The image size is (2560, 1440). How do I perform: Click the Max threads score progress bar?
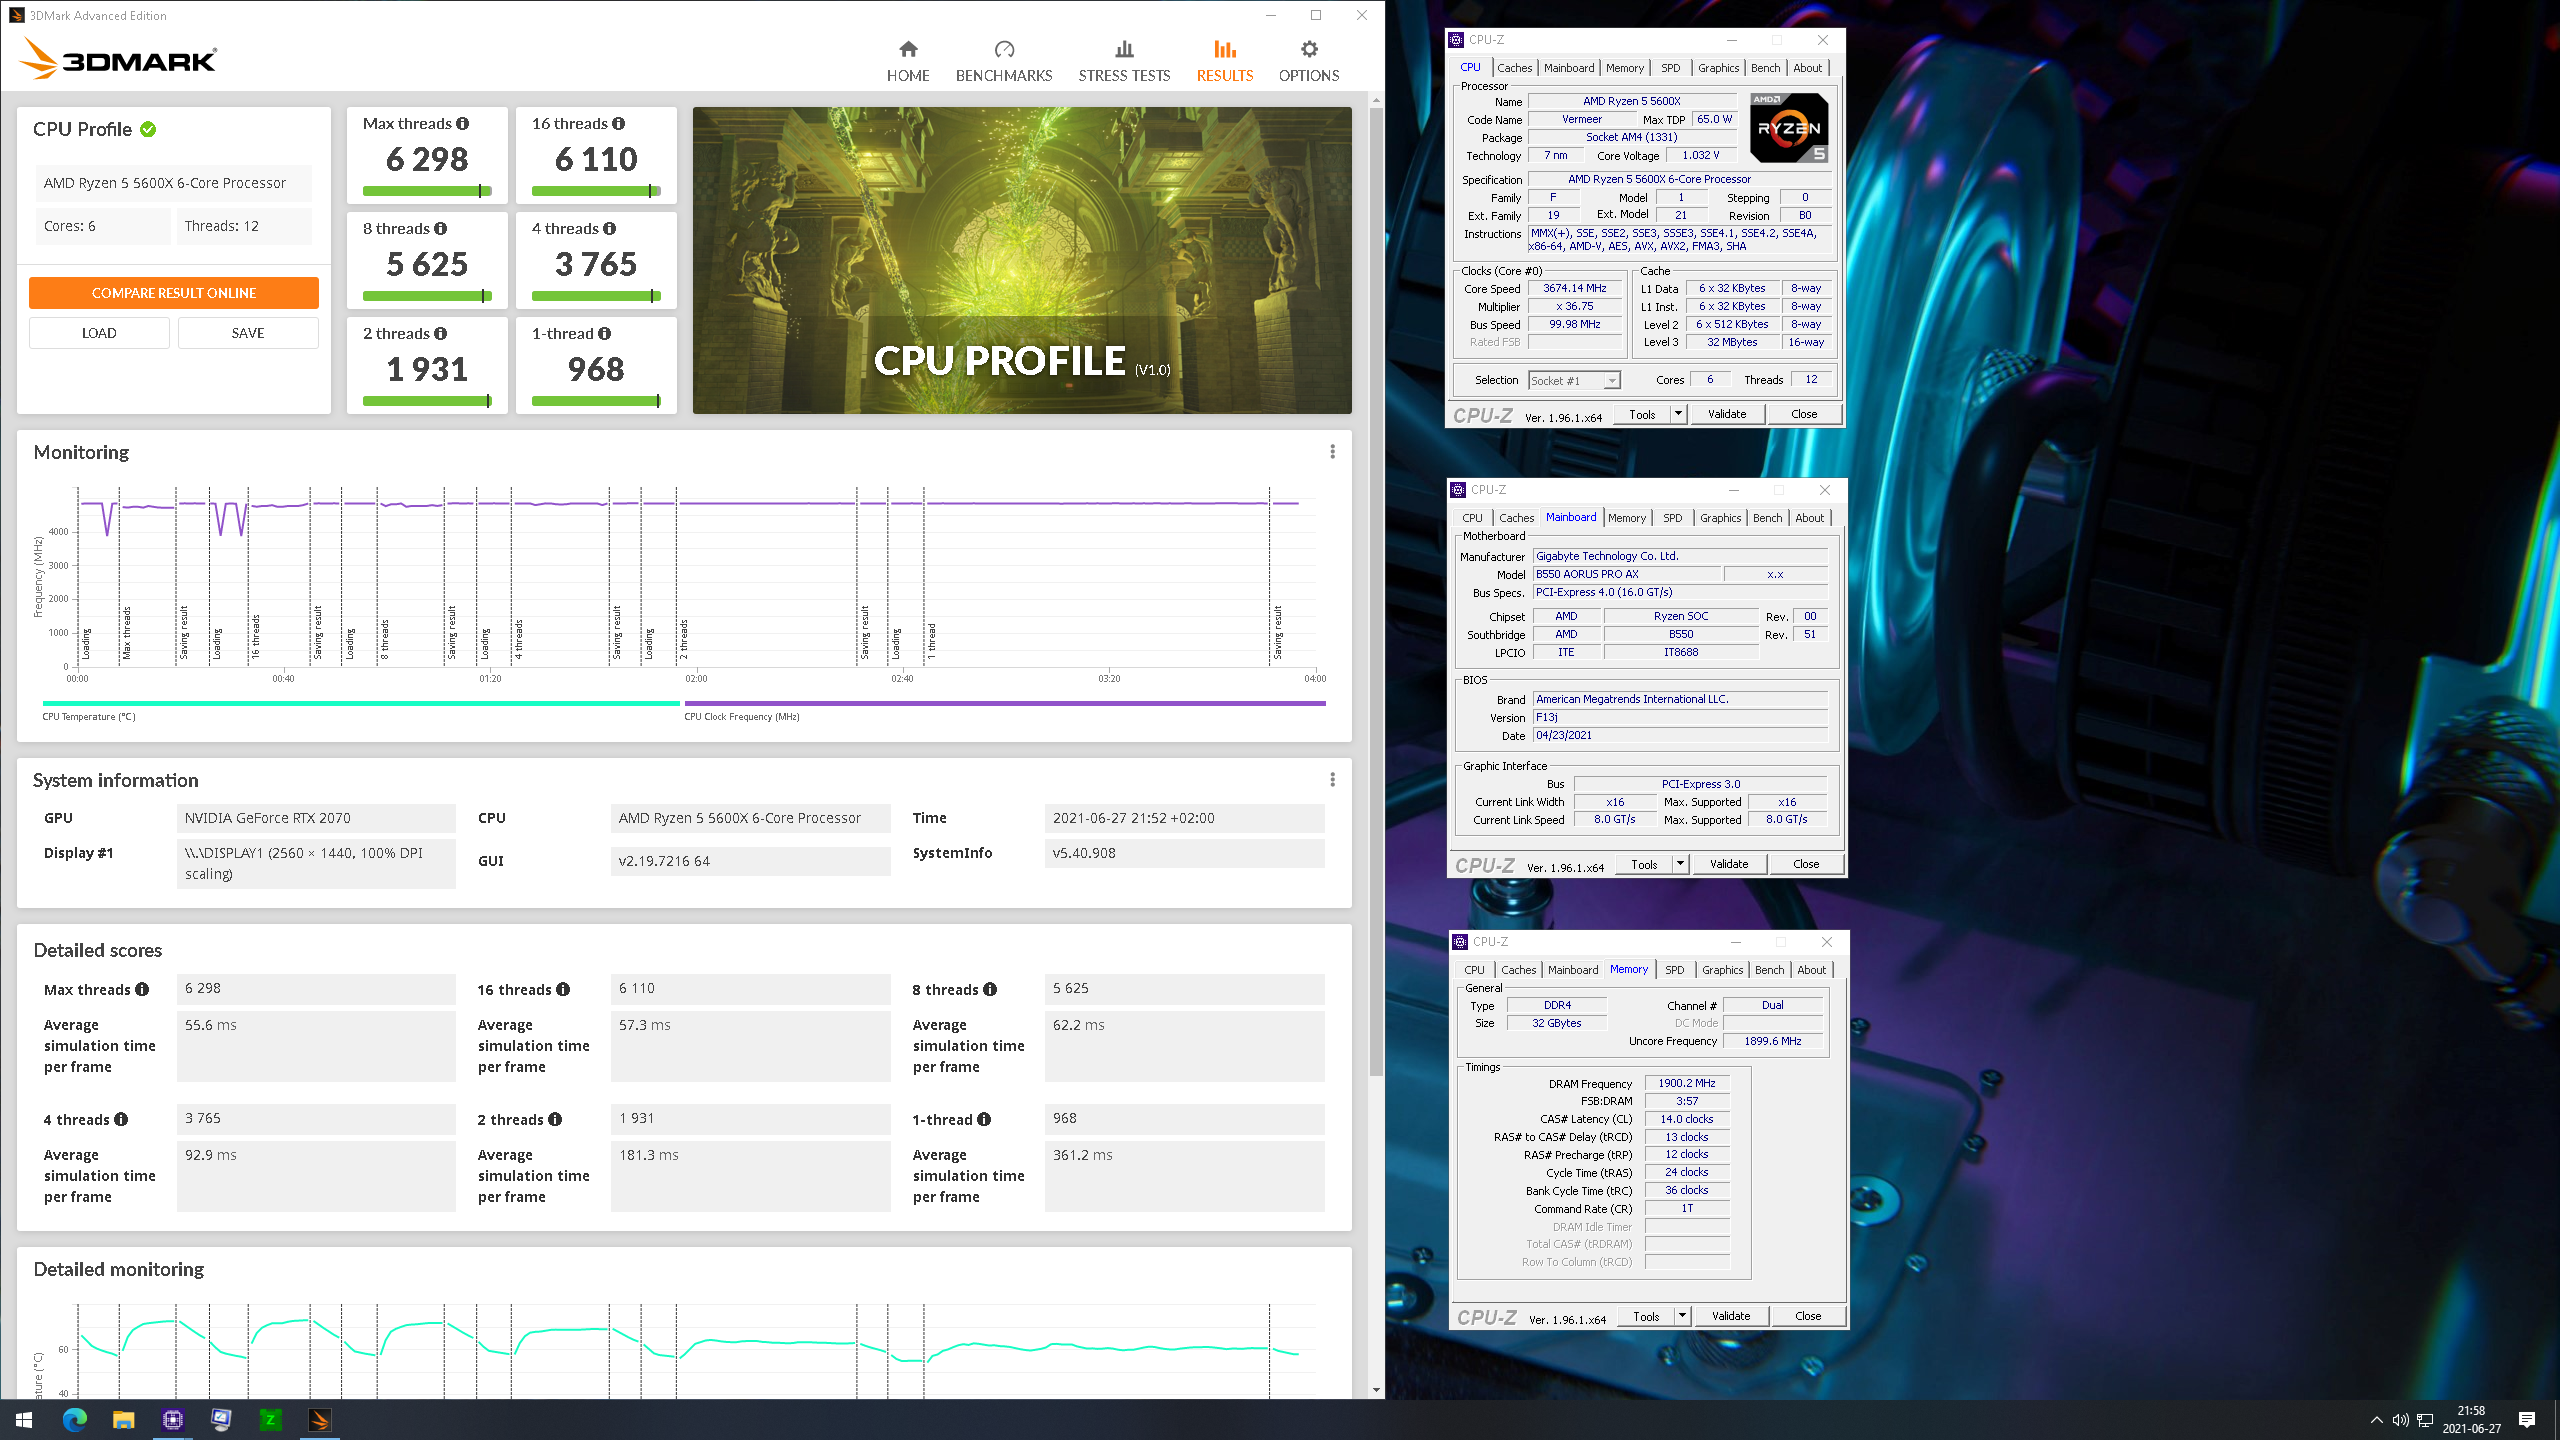point(428,191)
